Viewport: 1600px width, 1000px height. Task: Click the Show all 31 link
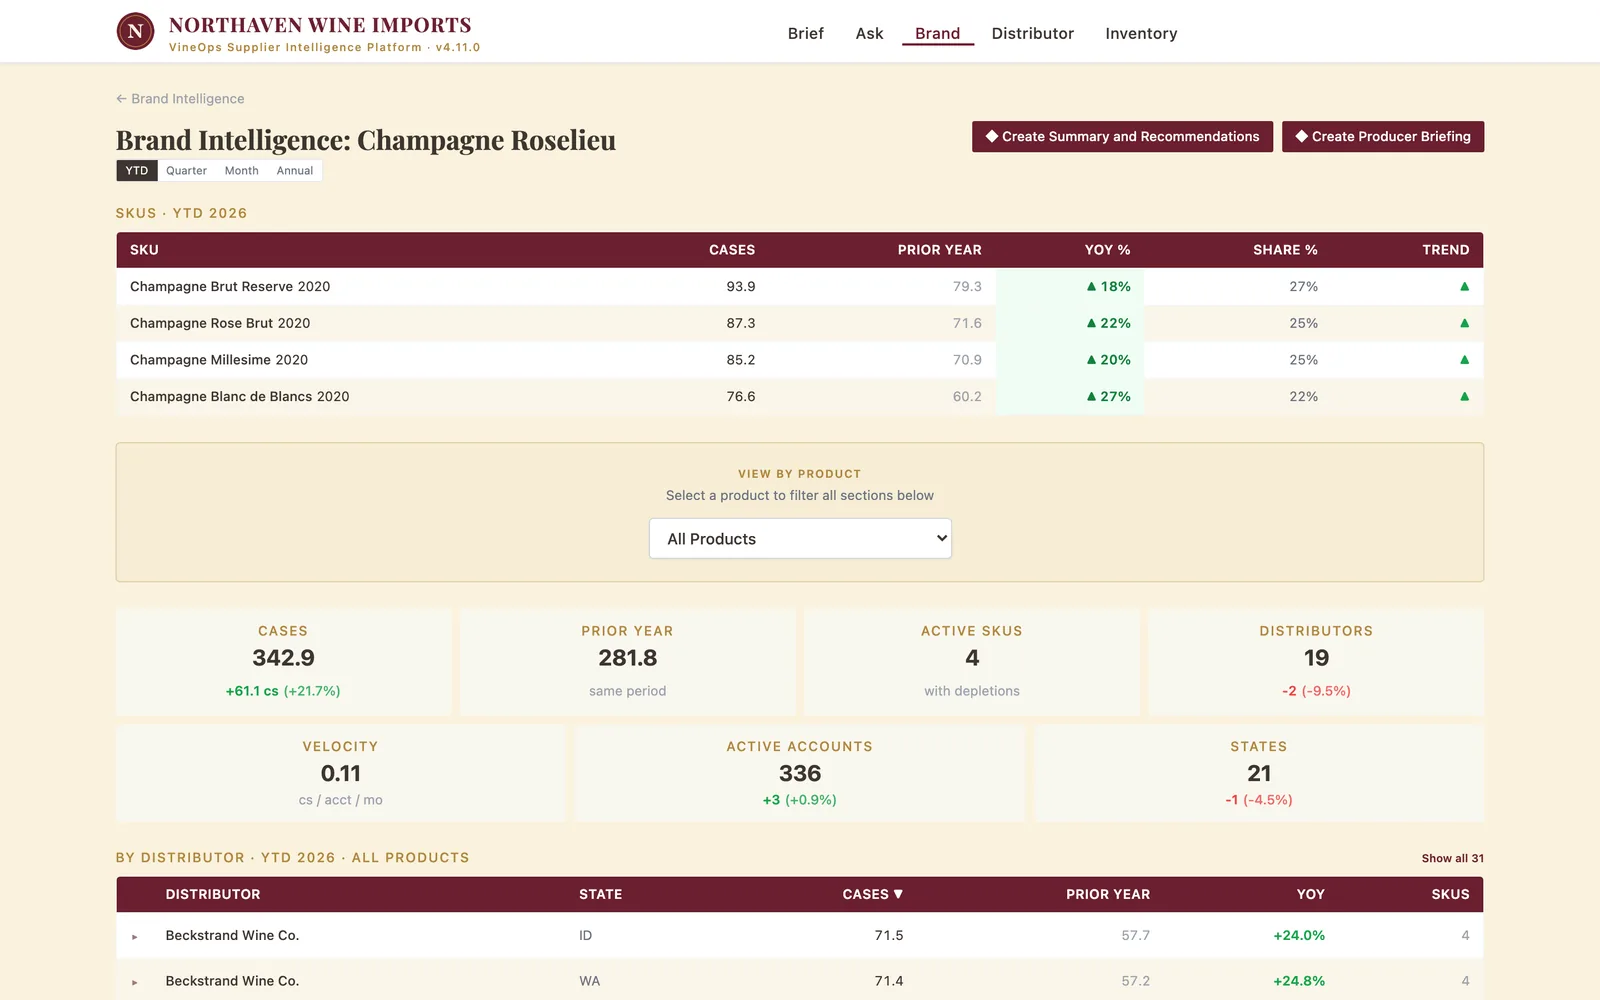[x=1452, y=858]
